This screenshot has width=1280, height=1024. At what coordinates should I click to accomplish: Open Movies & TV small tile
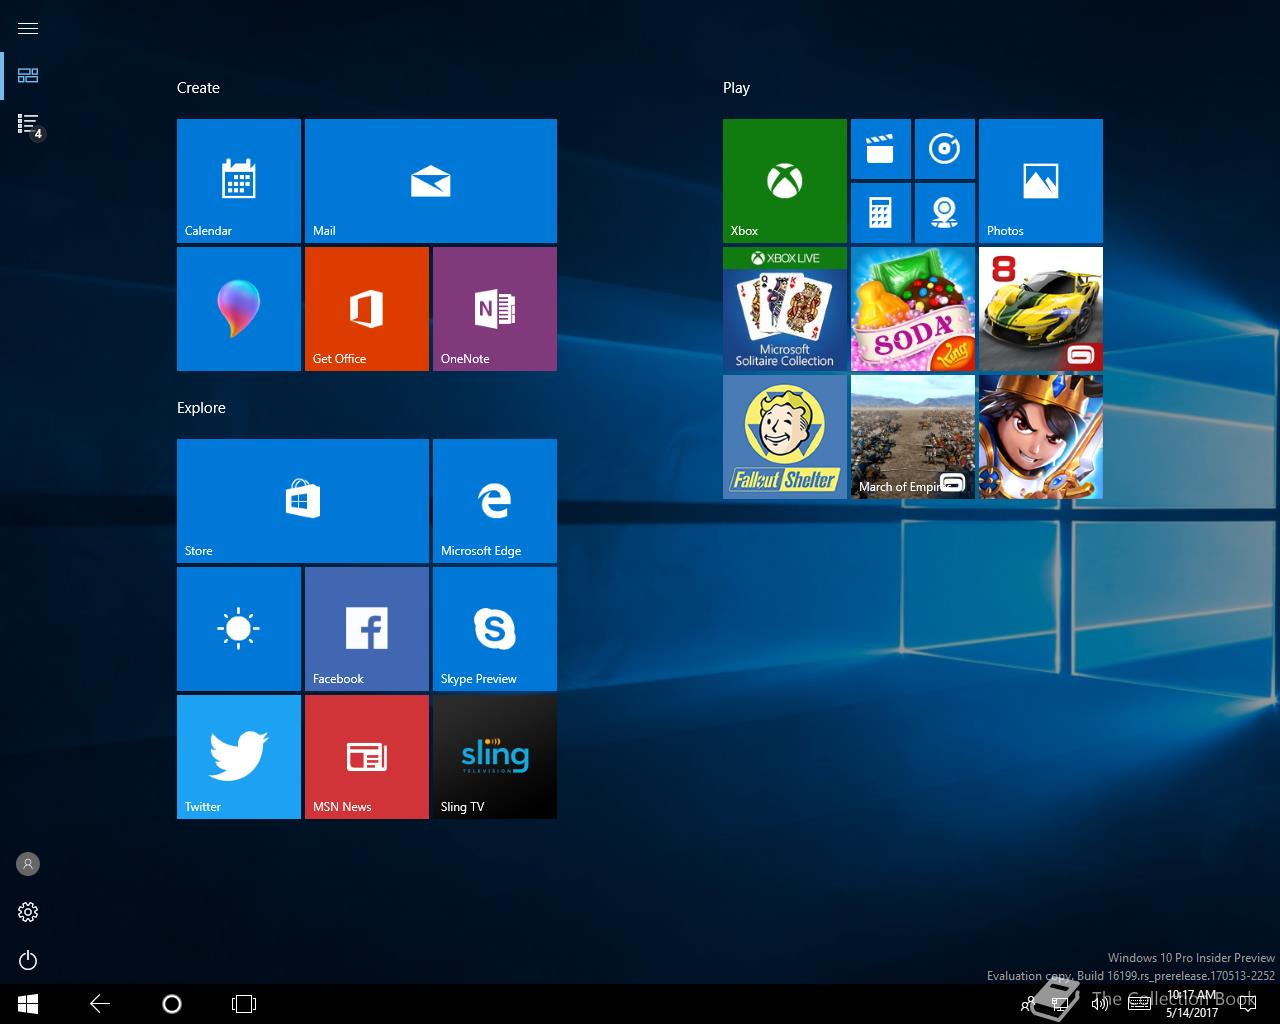pos(881,149)
